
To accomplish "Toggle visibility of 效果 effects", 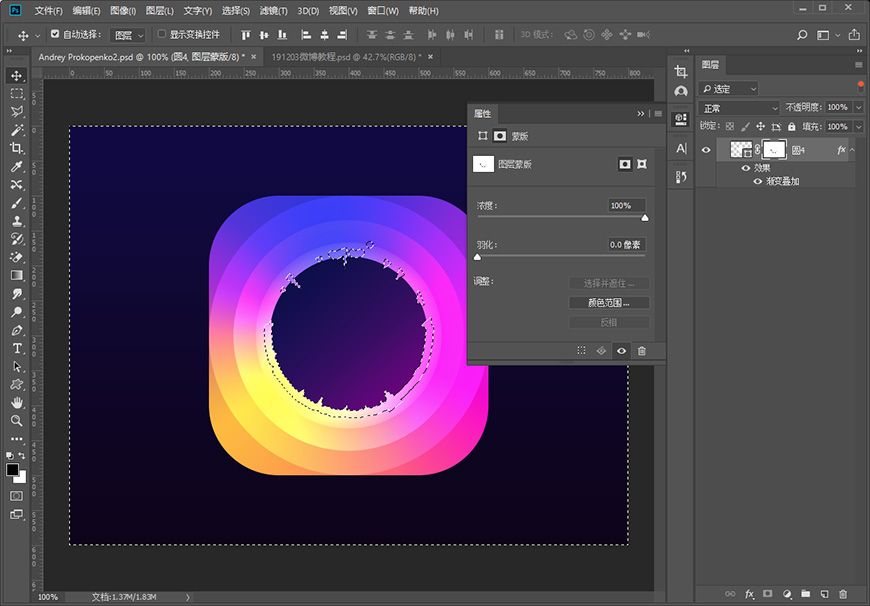I will 746,168.
